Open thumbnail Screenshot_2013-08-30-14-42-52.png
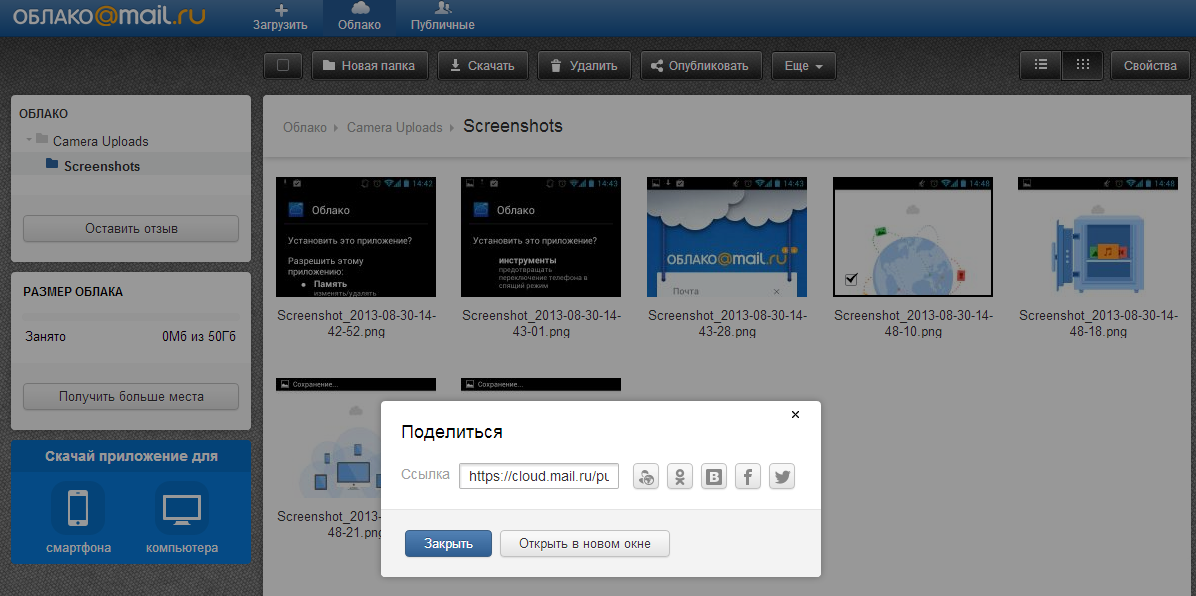1196x596 pixels. 355,237
